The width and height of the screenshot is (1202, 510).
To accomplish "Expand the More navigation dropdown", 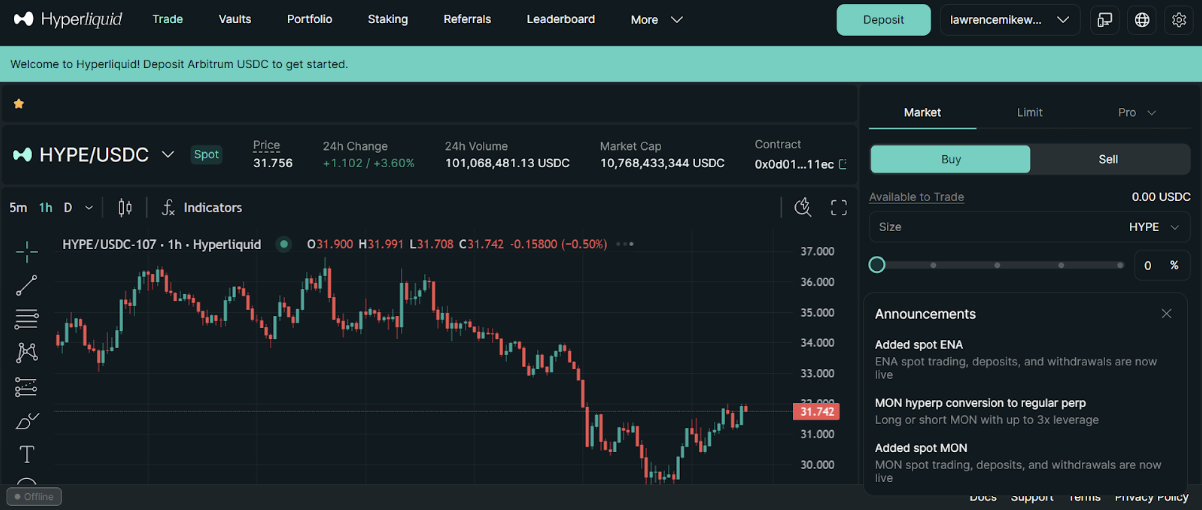I will tap(657, 19).
